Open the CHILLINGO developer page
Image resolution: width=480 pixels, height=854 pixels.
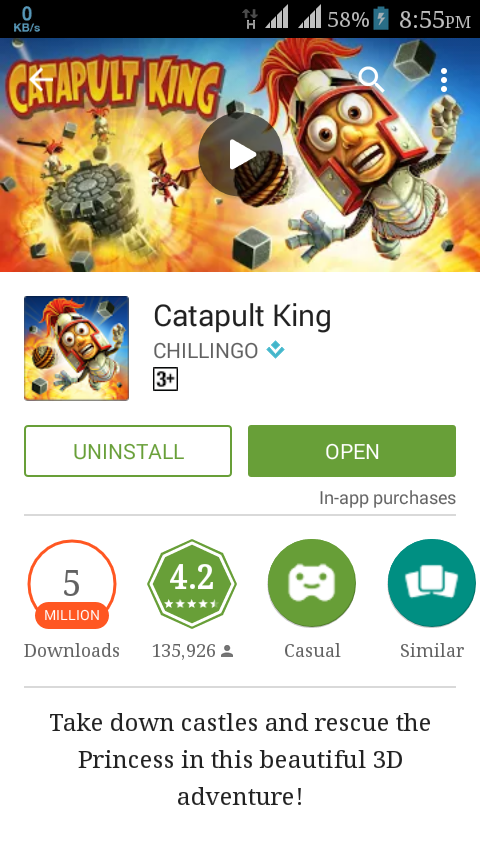pyautogui.click(x=205, y=351)
